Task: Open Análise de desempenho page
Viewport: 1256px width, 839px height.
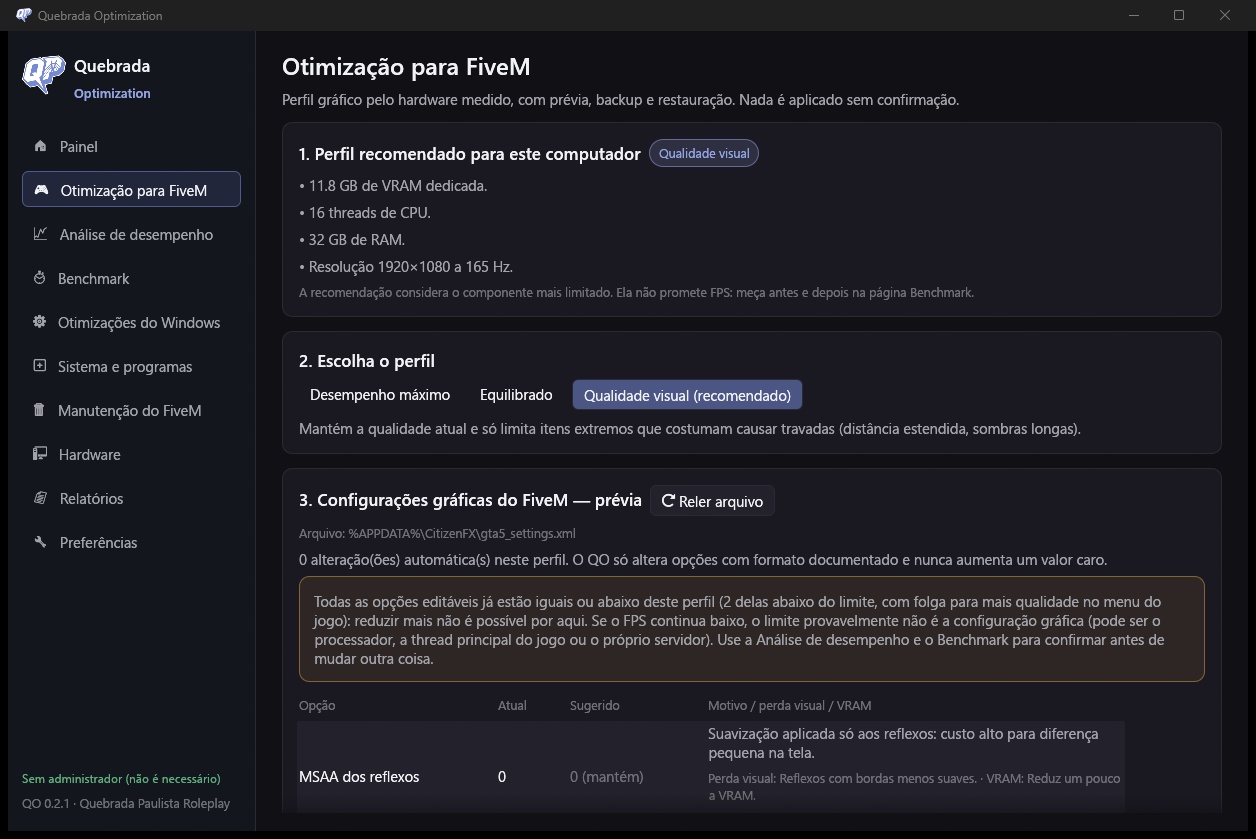Action: coord(131,235)
